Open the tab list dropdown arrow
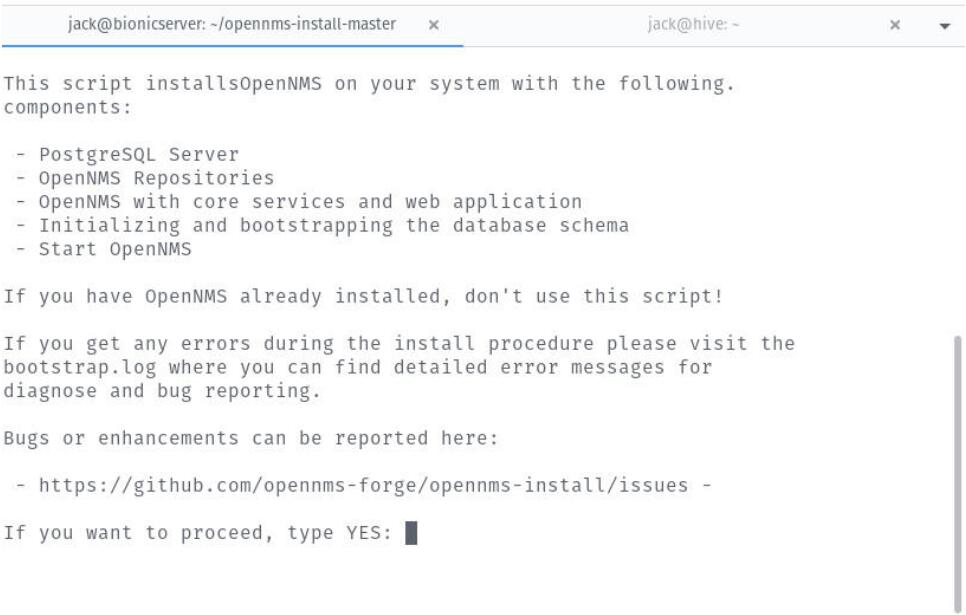The image size is (966, 615). [x=944, y=26]
